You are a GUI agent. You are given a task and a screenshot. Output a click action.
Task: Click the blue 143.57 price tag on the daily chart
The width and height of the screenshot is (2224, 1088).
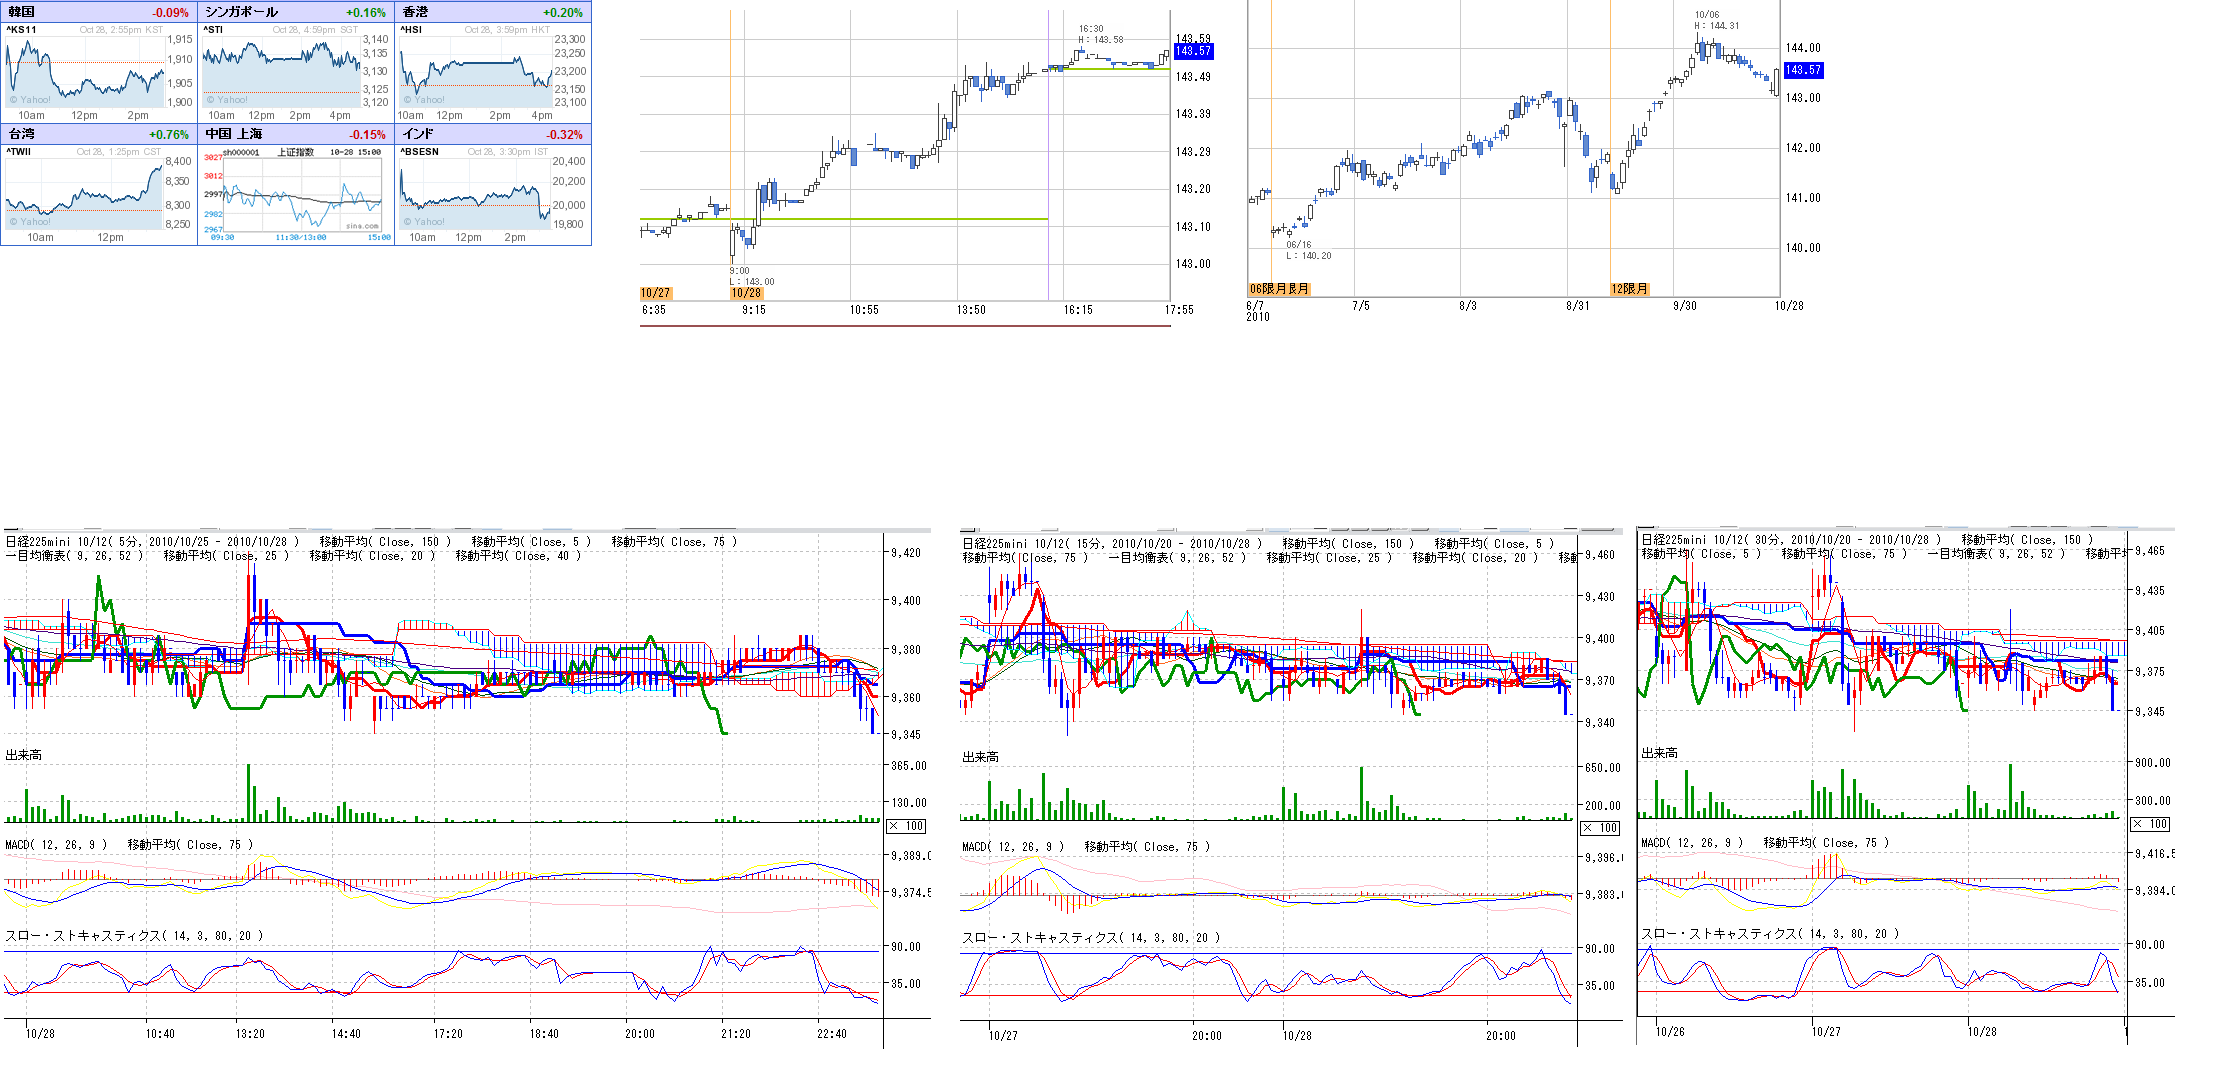pyautogui.click(x=1802, y=70)
